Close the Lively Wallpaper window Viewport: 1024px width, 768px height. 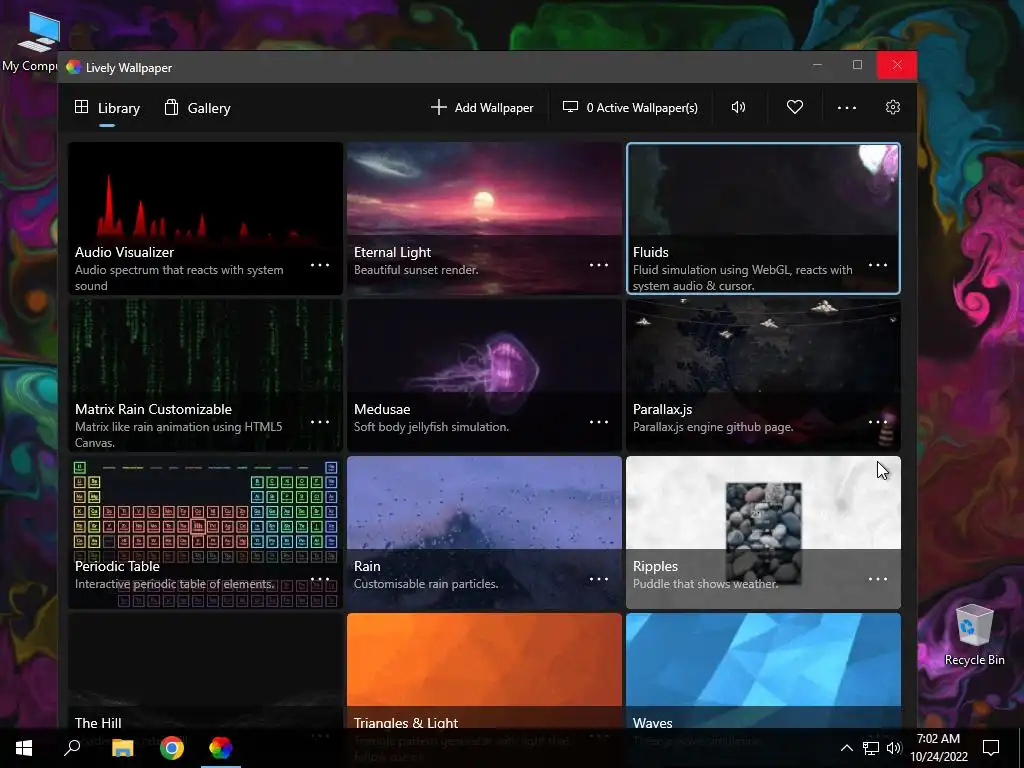coord(897,65)
